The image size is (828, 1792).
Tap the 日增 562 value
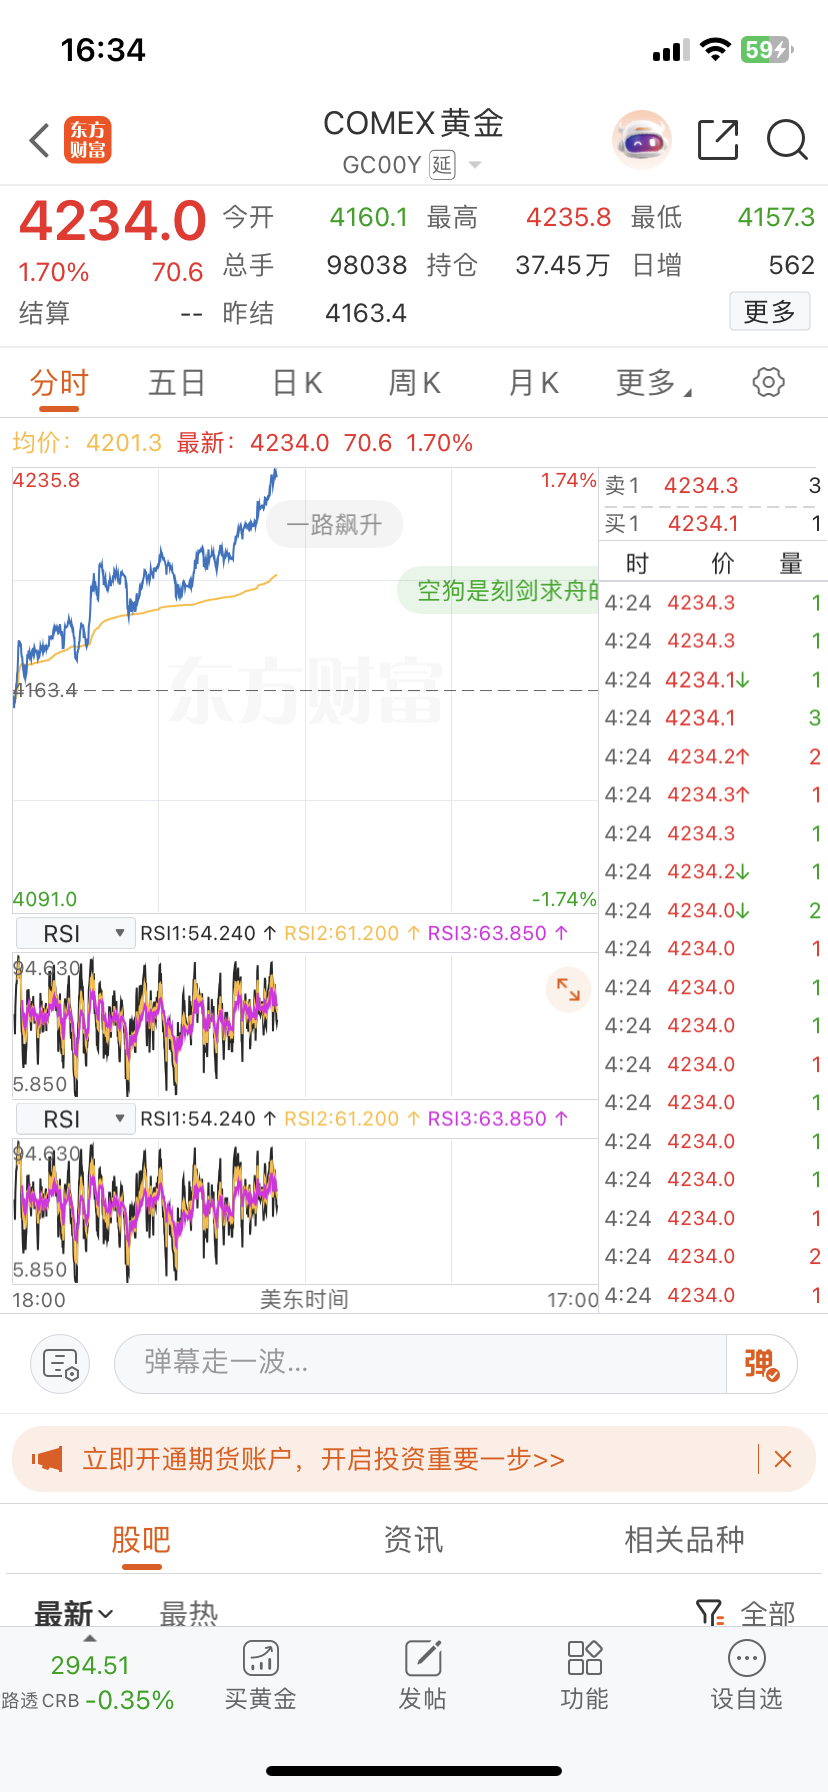click(792, 265)
